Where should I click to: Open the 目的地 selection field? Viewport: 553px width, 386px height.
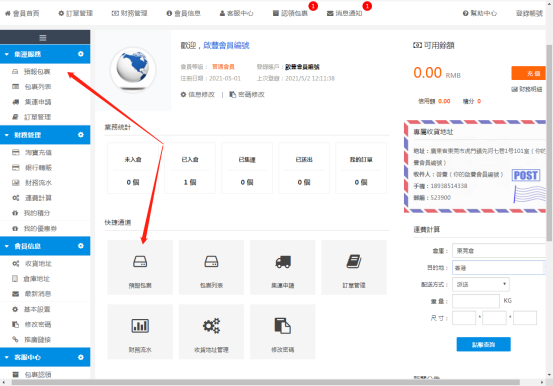tap(499, 268)
